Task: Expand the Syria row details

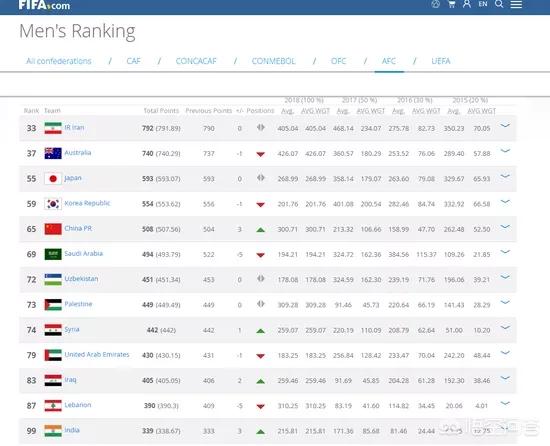Action: [505, 327]
